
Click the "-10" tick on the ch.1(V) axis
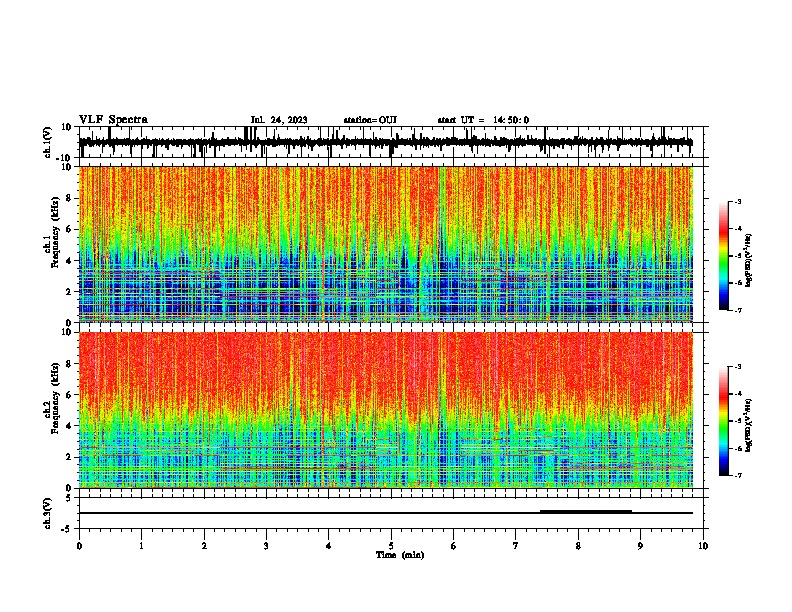64,157
